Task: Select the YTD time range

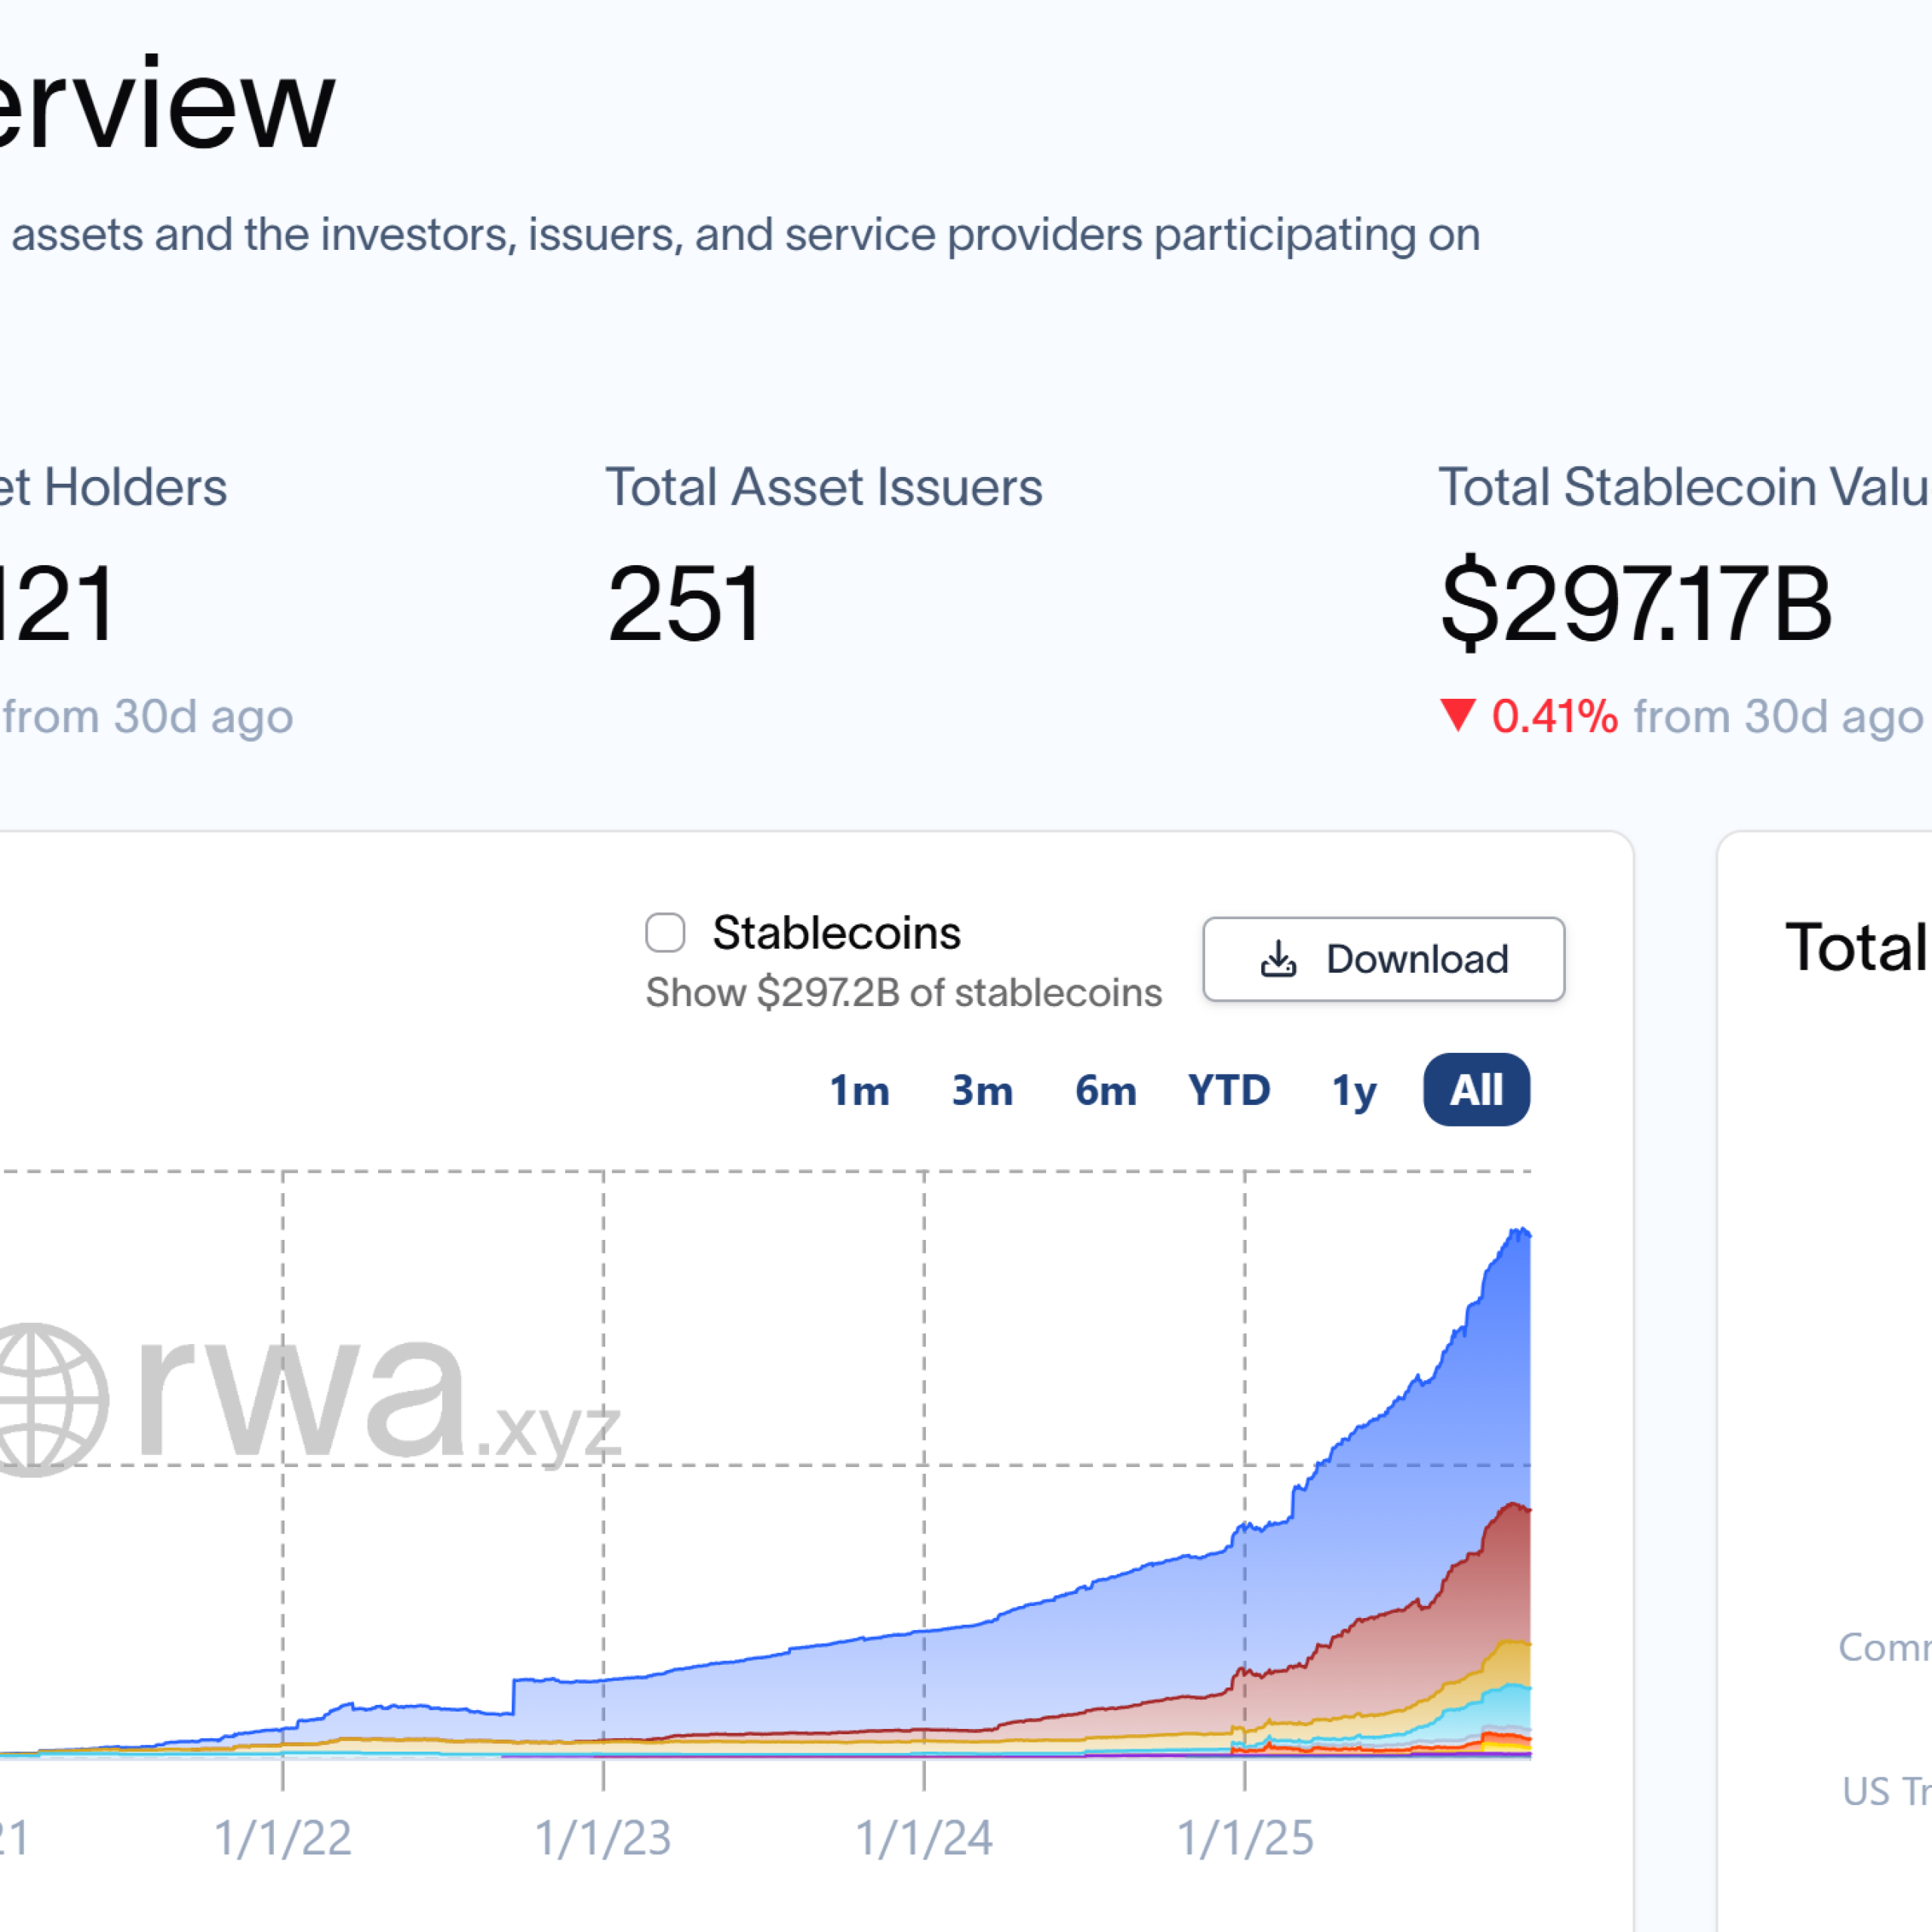Action: 1229,1090
